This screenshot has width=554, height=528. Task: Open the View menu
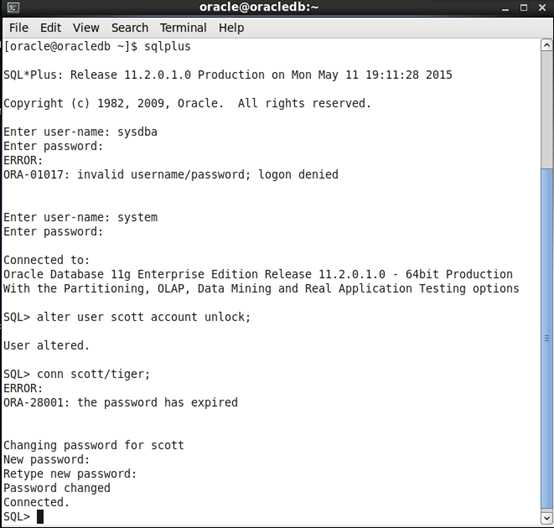(86, 28)
